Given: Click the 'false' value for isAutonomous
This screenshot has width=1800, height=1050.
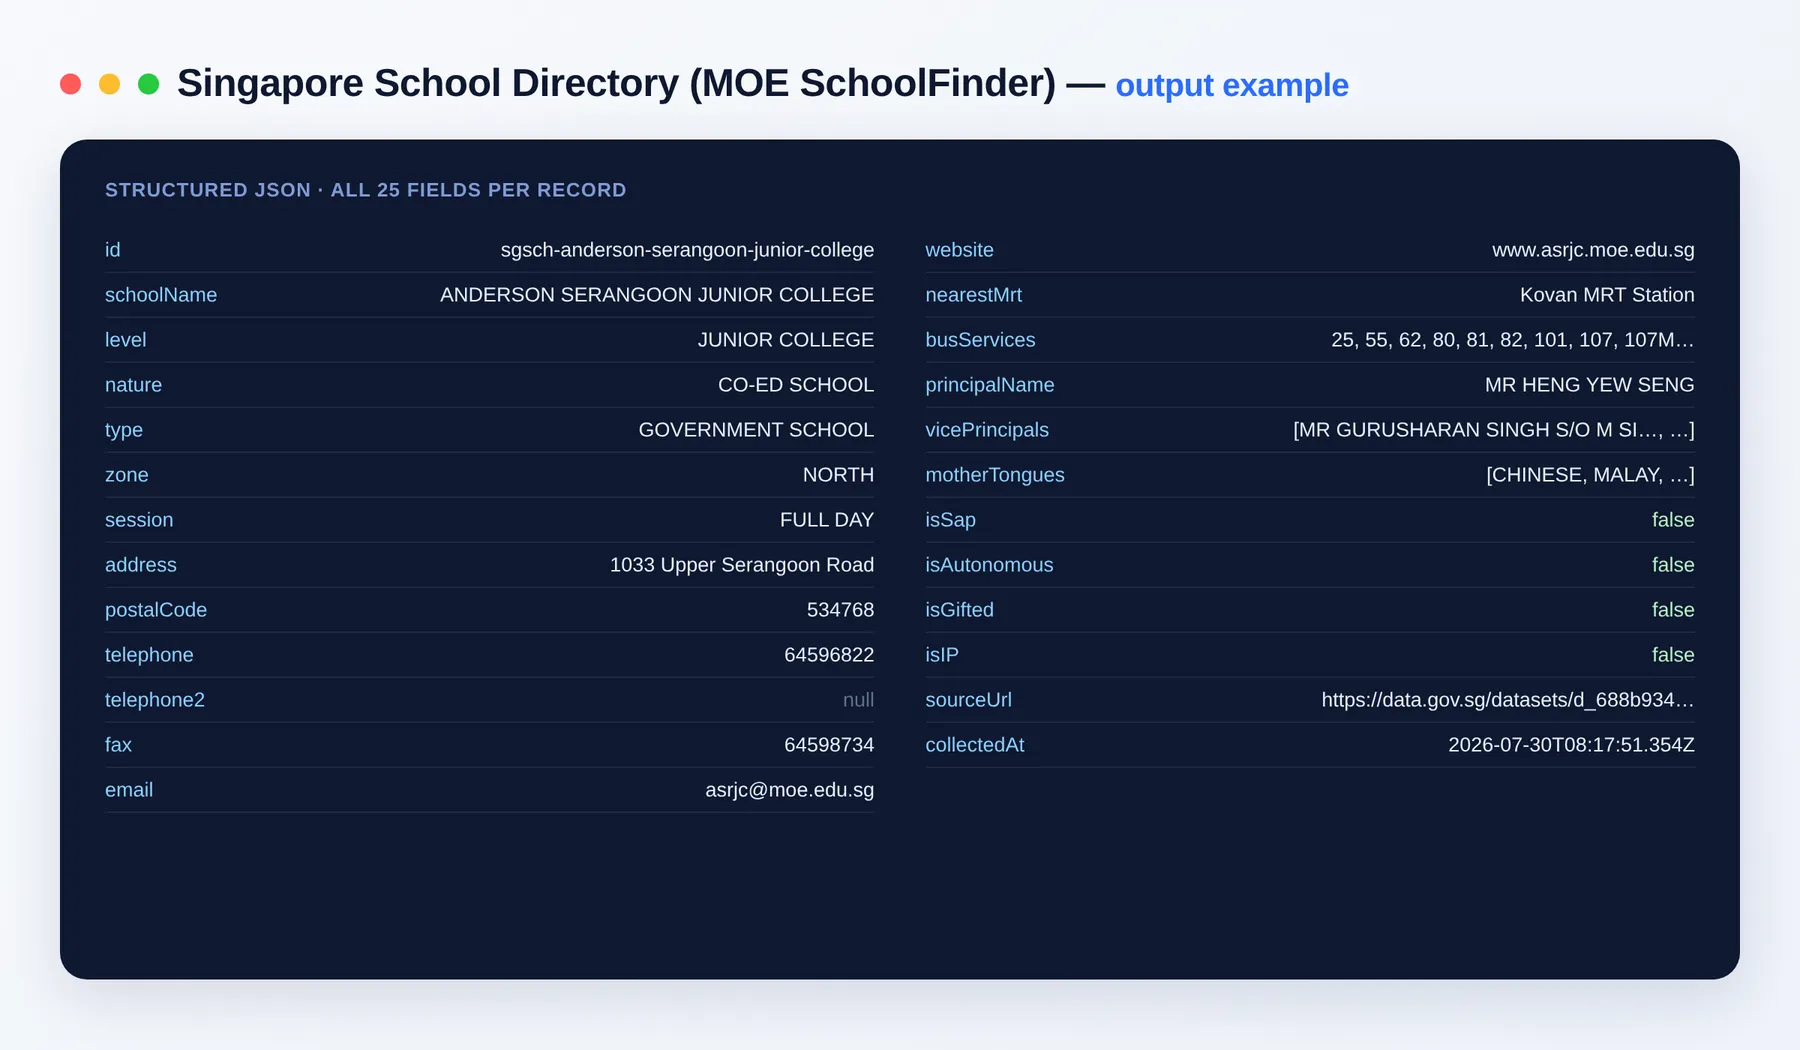Looking at the screenshot, I should [x=1673, y=565].
